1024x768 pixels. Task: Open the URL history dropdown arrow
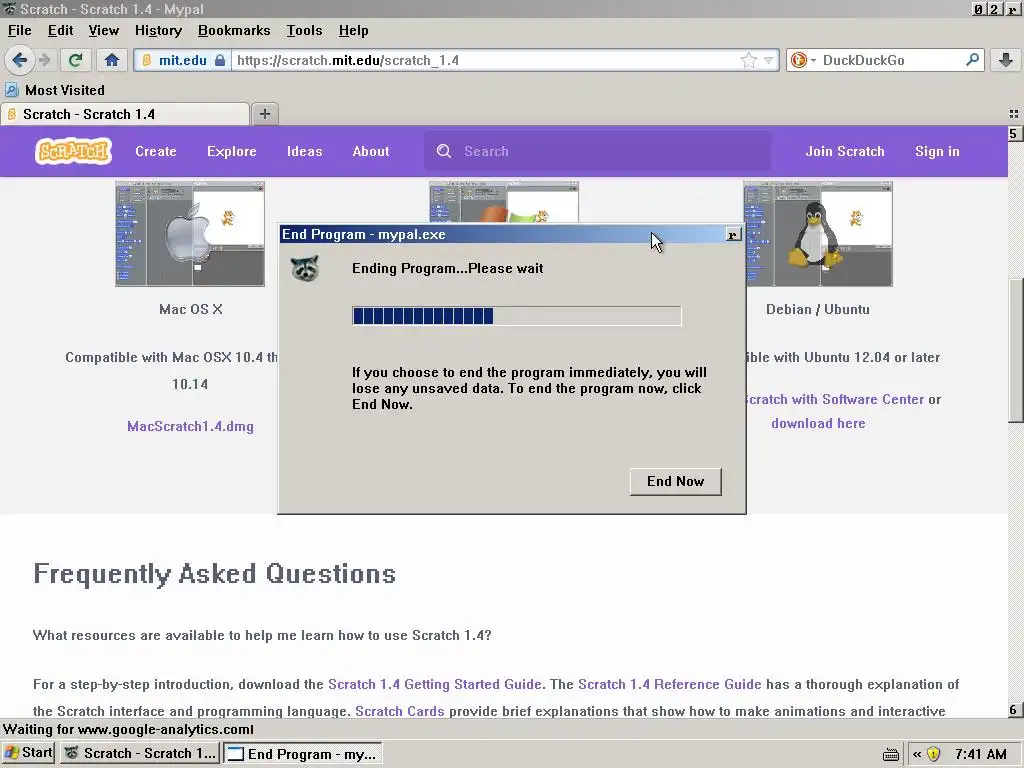pos(769,60)
